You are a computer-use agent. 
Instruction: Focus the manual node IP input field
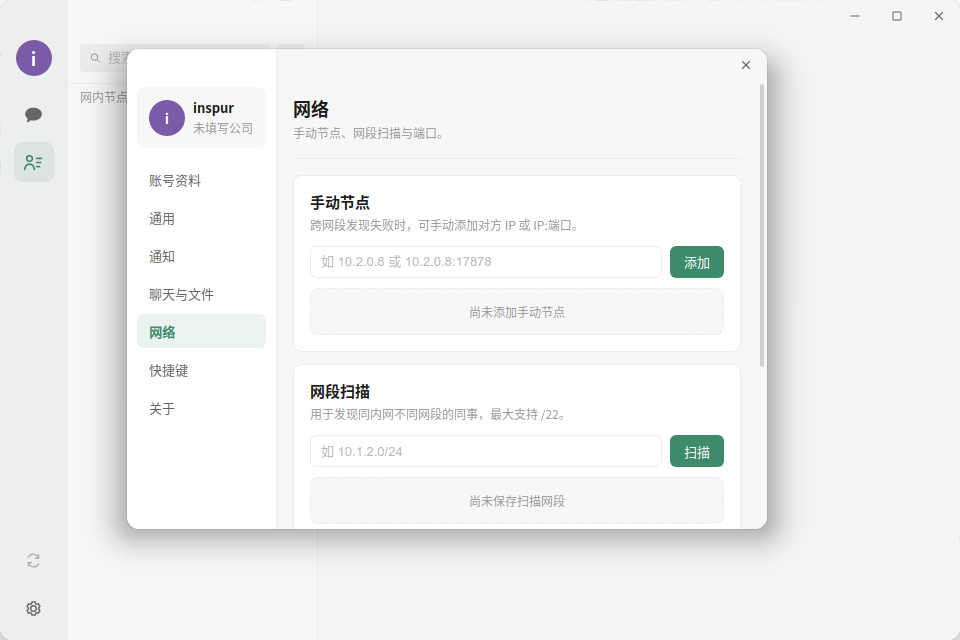pos(486,262)
